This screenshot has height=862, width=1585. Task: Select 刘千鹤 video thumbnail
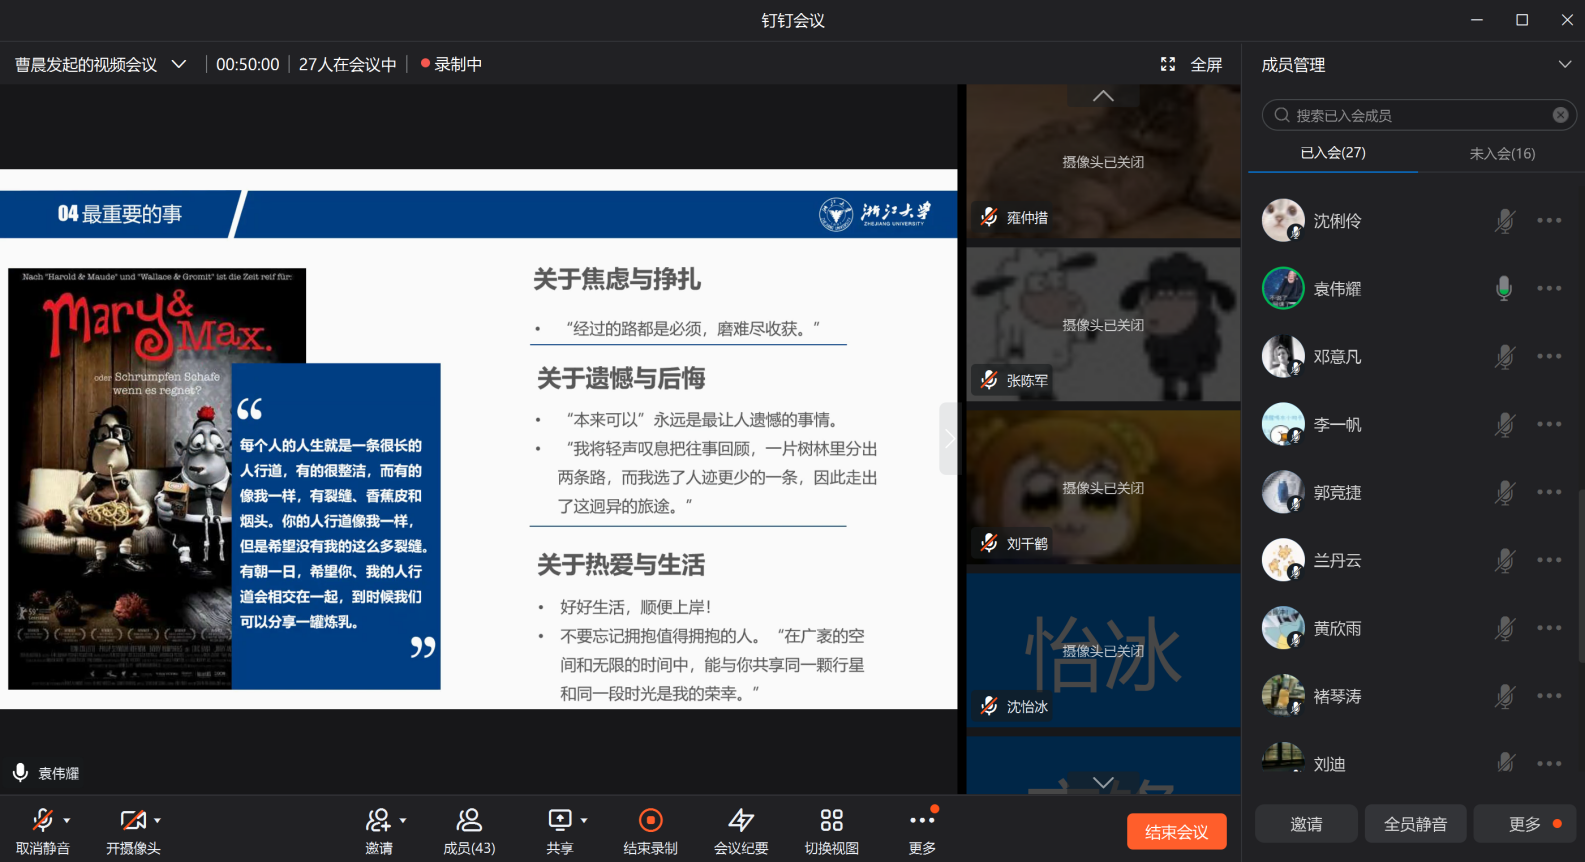click(1103, 487)
